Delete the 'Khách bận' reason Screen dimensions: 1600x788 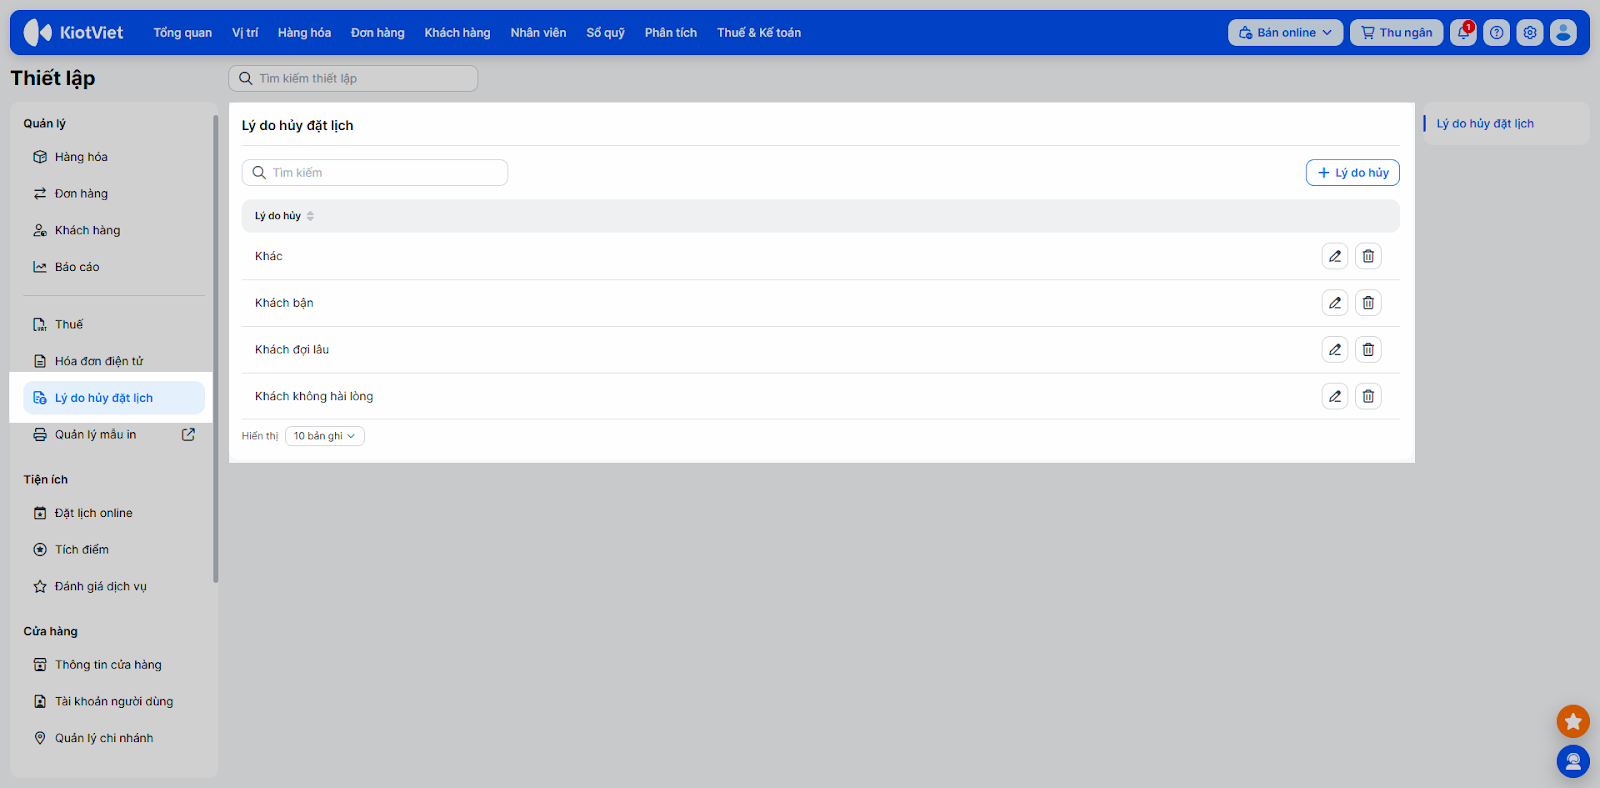tap(1368, 303)
